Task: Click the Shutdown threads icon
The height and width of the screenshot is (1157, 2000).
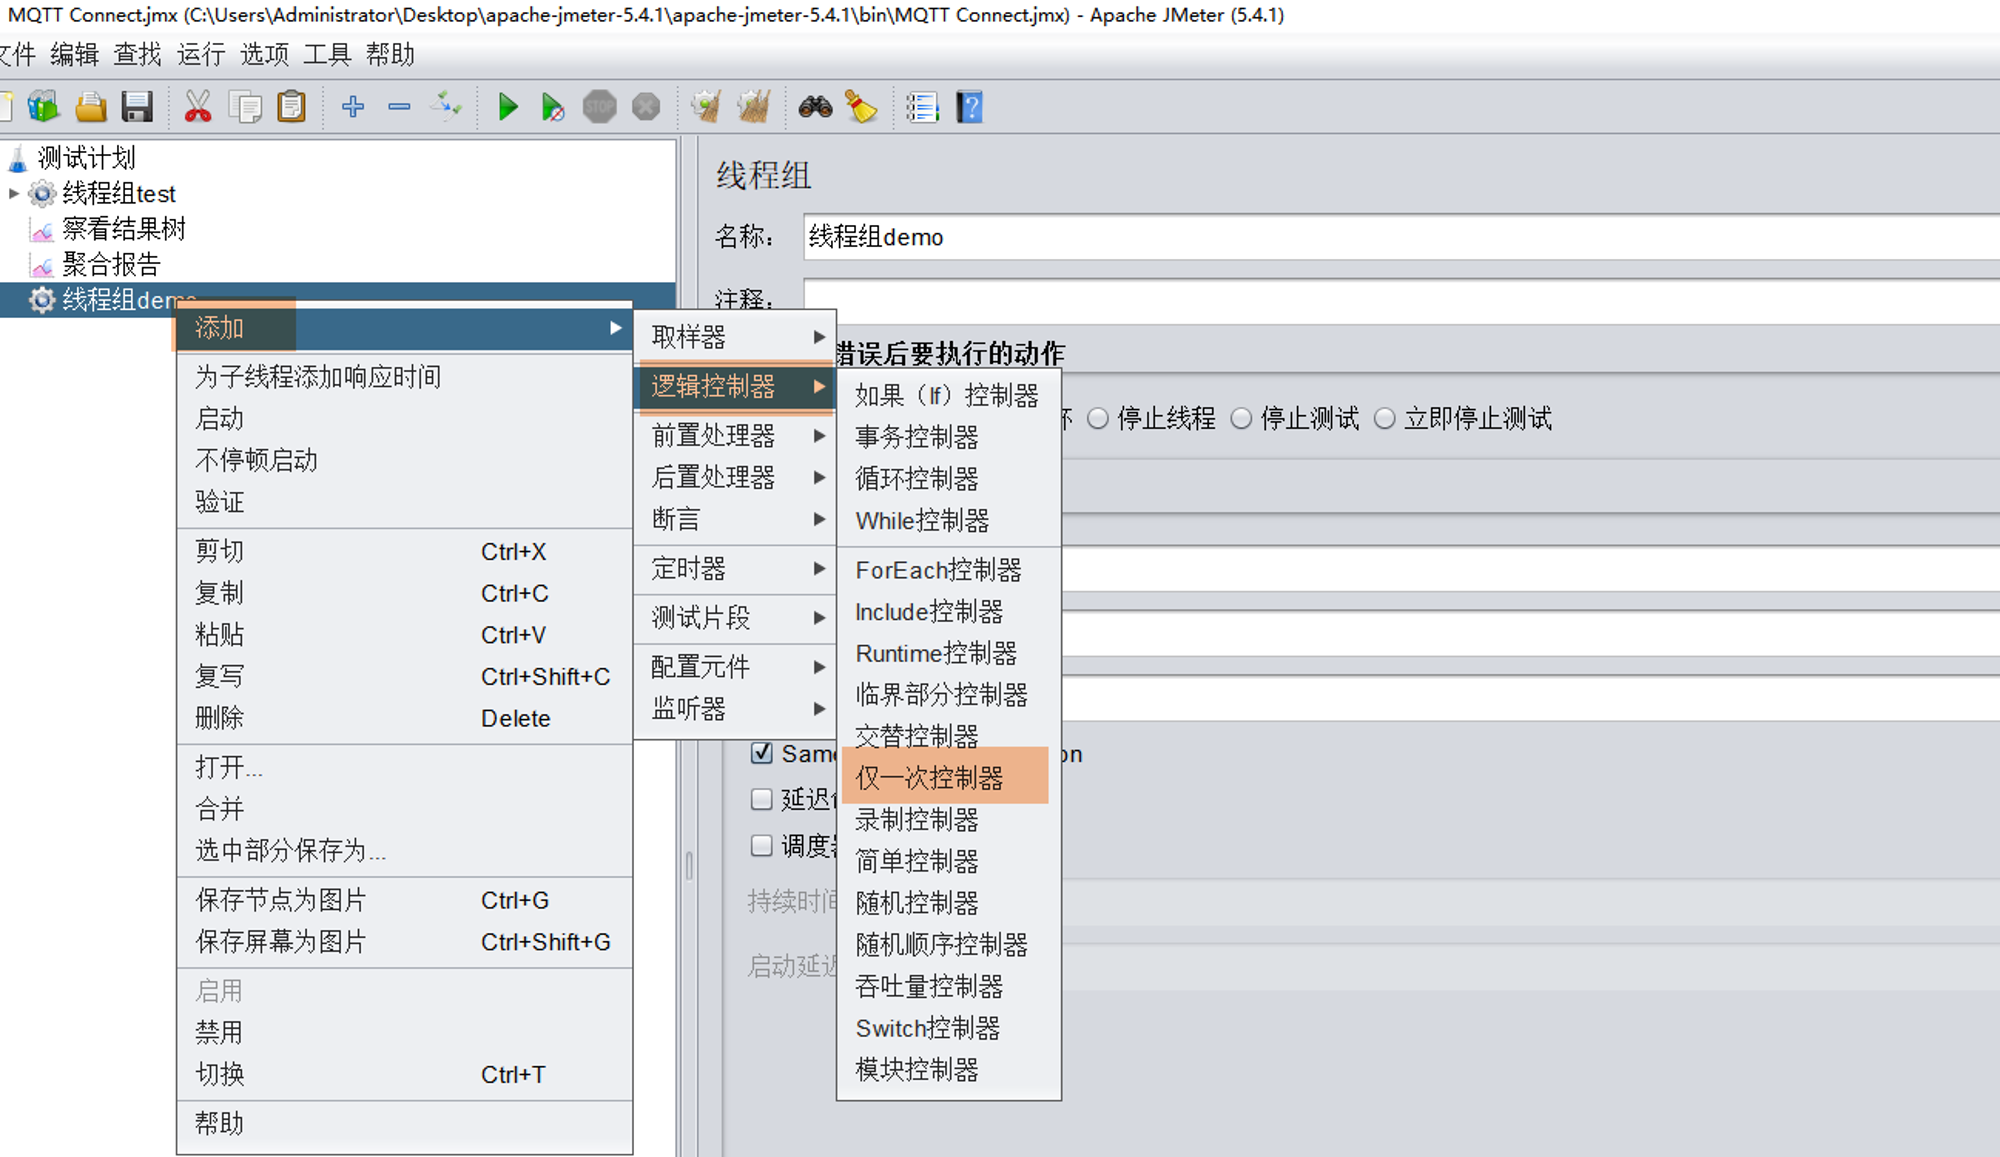Action: [x=647, y=106]
